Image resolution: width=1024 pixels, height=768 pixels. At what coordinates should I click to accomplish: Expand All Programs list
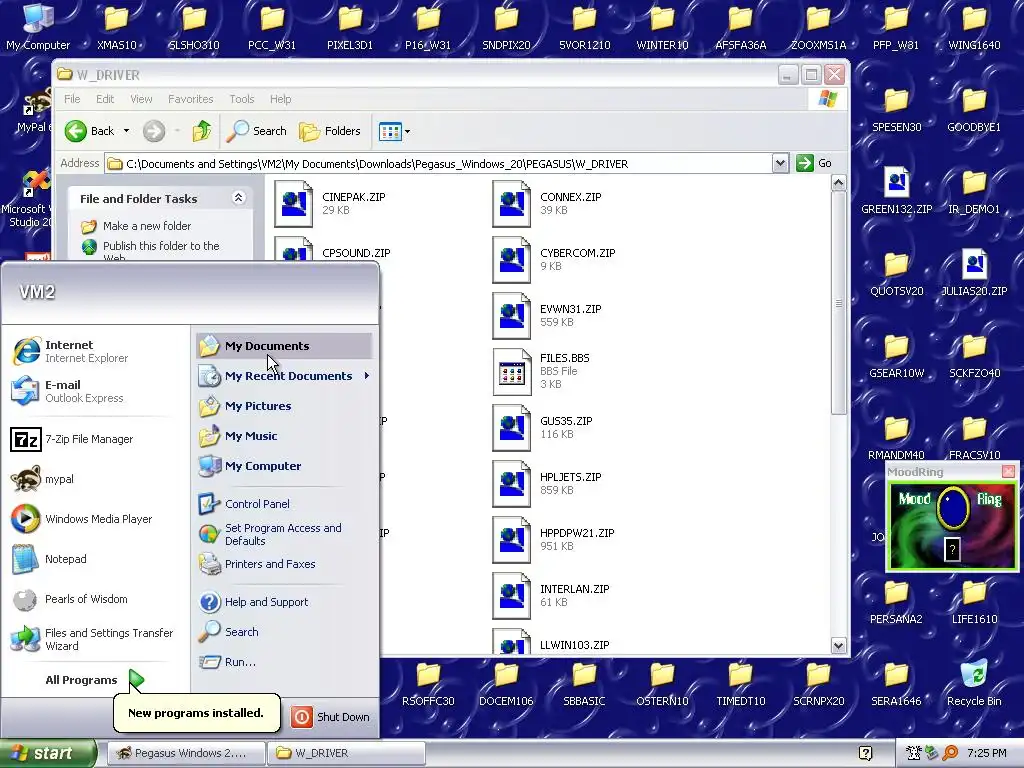coord(93,680)
